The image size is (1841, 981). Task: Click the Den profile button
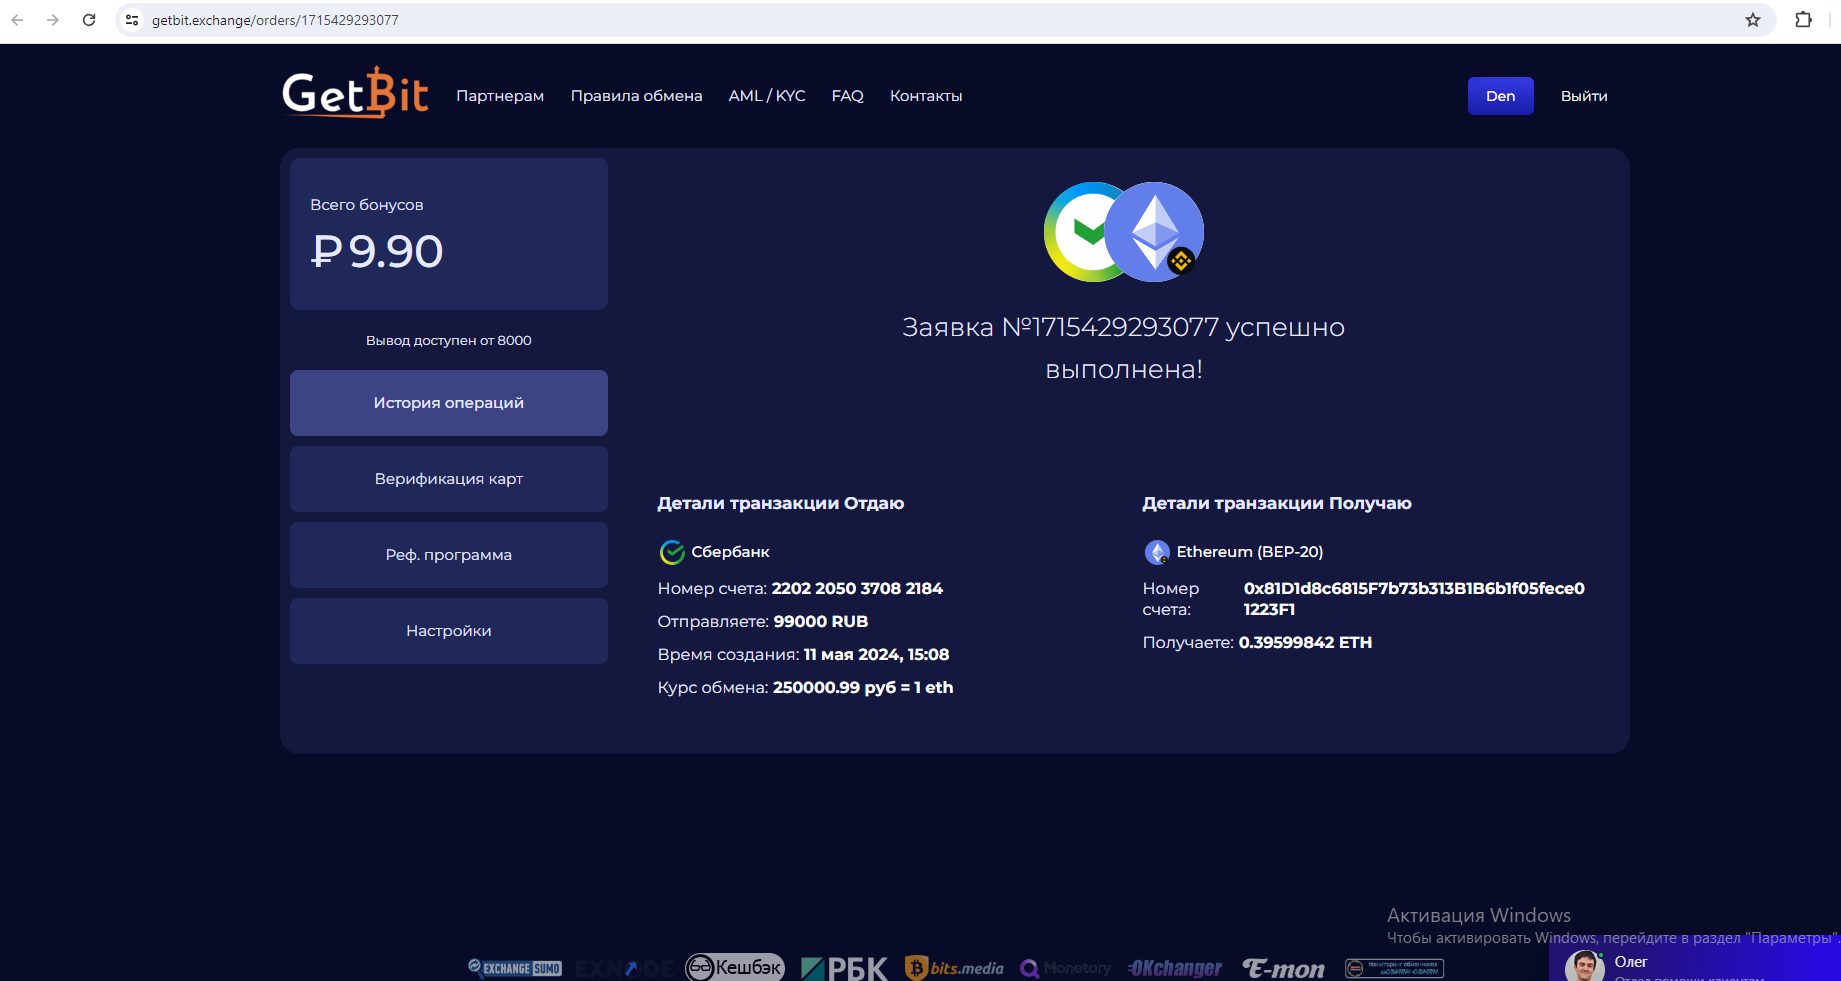(1500, 96)
